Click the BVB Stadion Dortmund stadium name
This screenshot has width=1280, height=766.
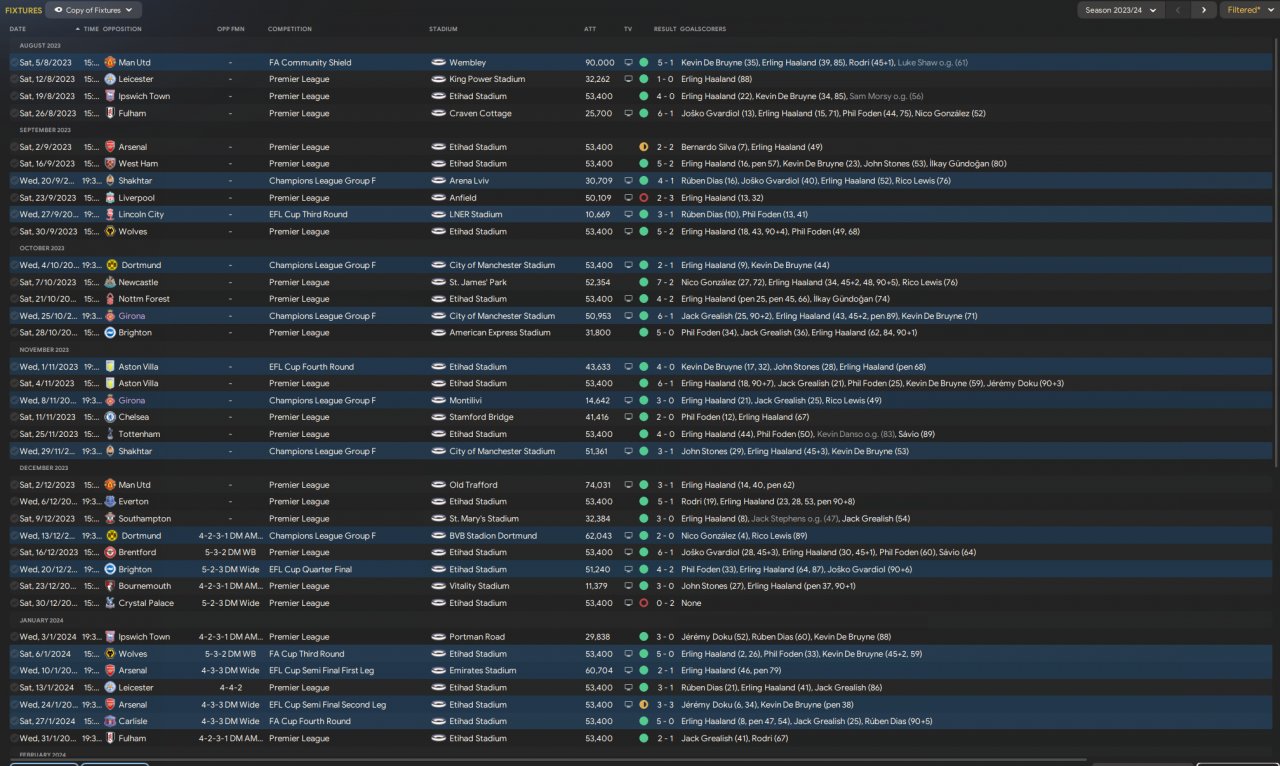pyautogui.click(x=493, y=536)
